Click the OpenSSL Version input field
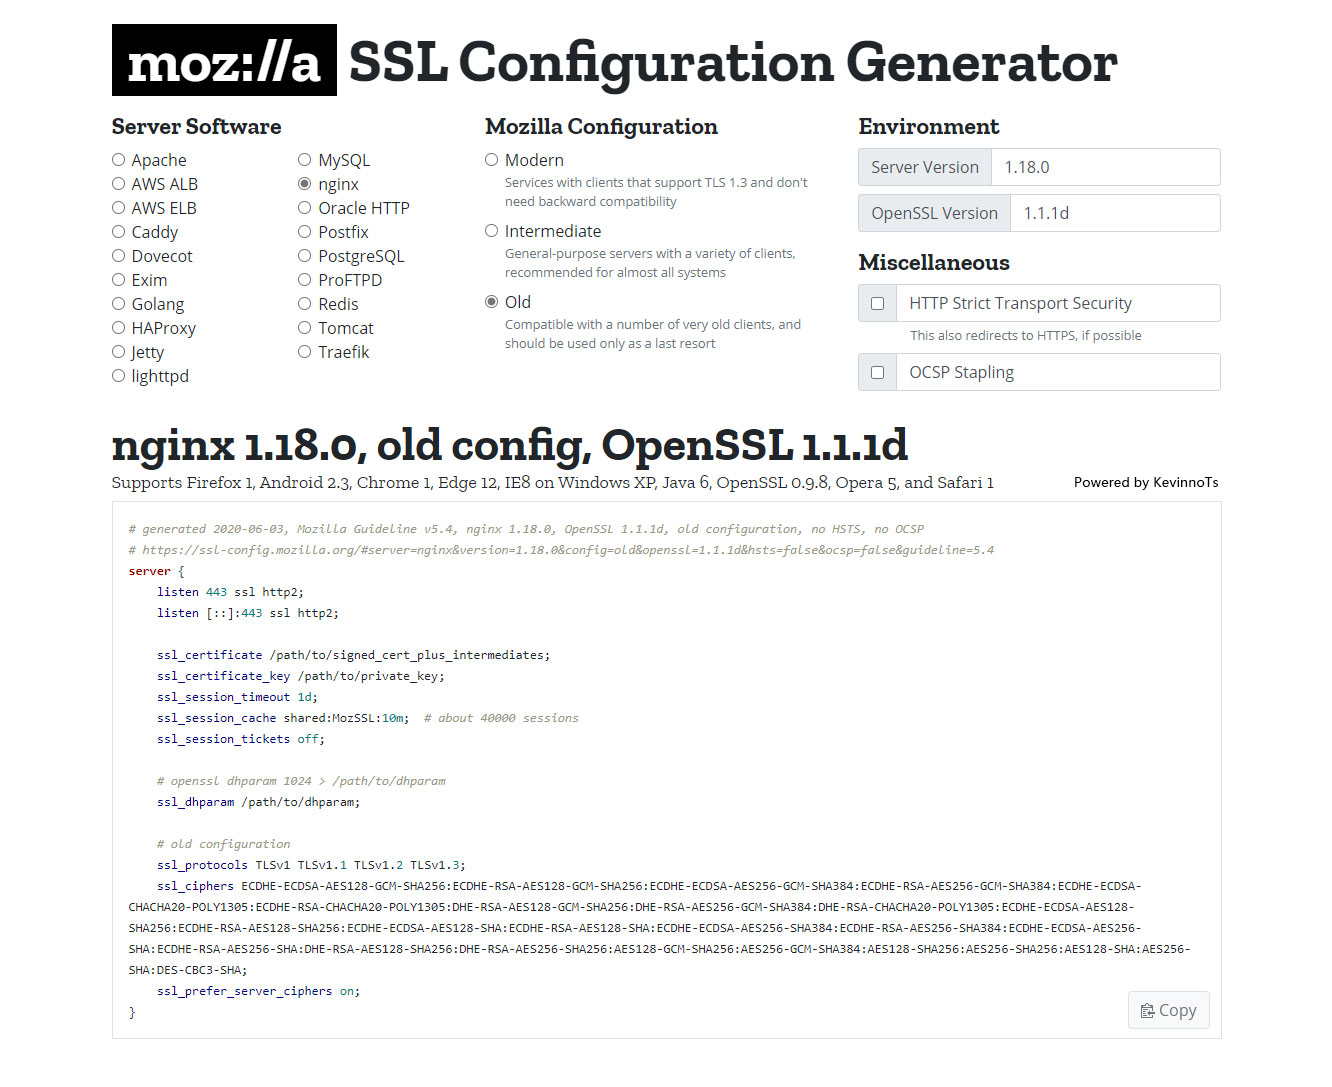 (1115, 213)
